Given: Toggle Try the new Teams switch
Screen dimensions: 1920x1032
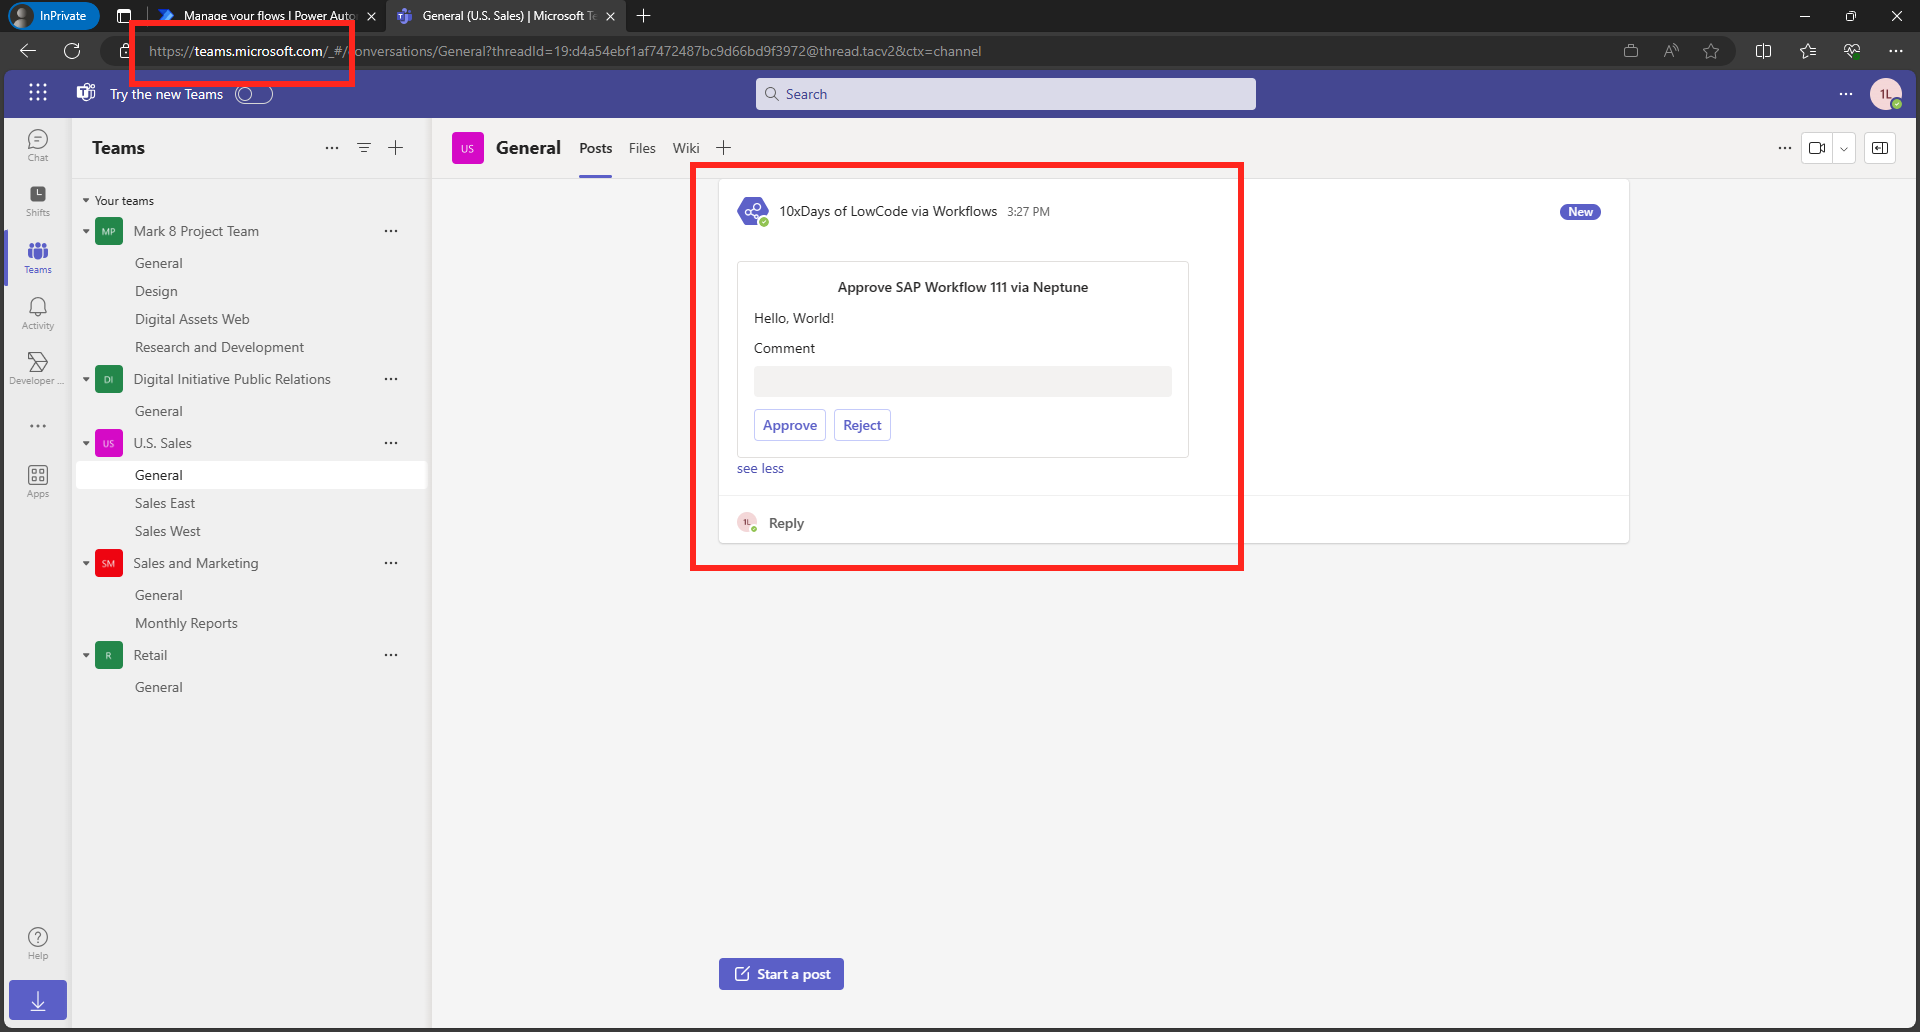Looking at the screenshot, I should tap(254, 94).
